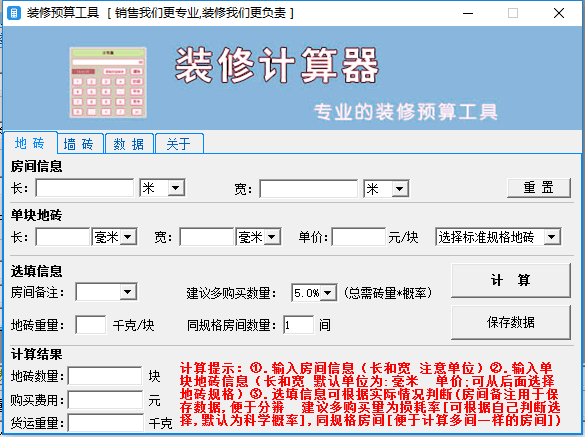Minimize the 装修预算工具 window
This screenshot has height=437, width=585.
pyautogui.click(x=468, y=13)
